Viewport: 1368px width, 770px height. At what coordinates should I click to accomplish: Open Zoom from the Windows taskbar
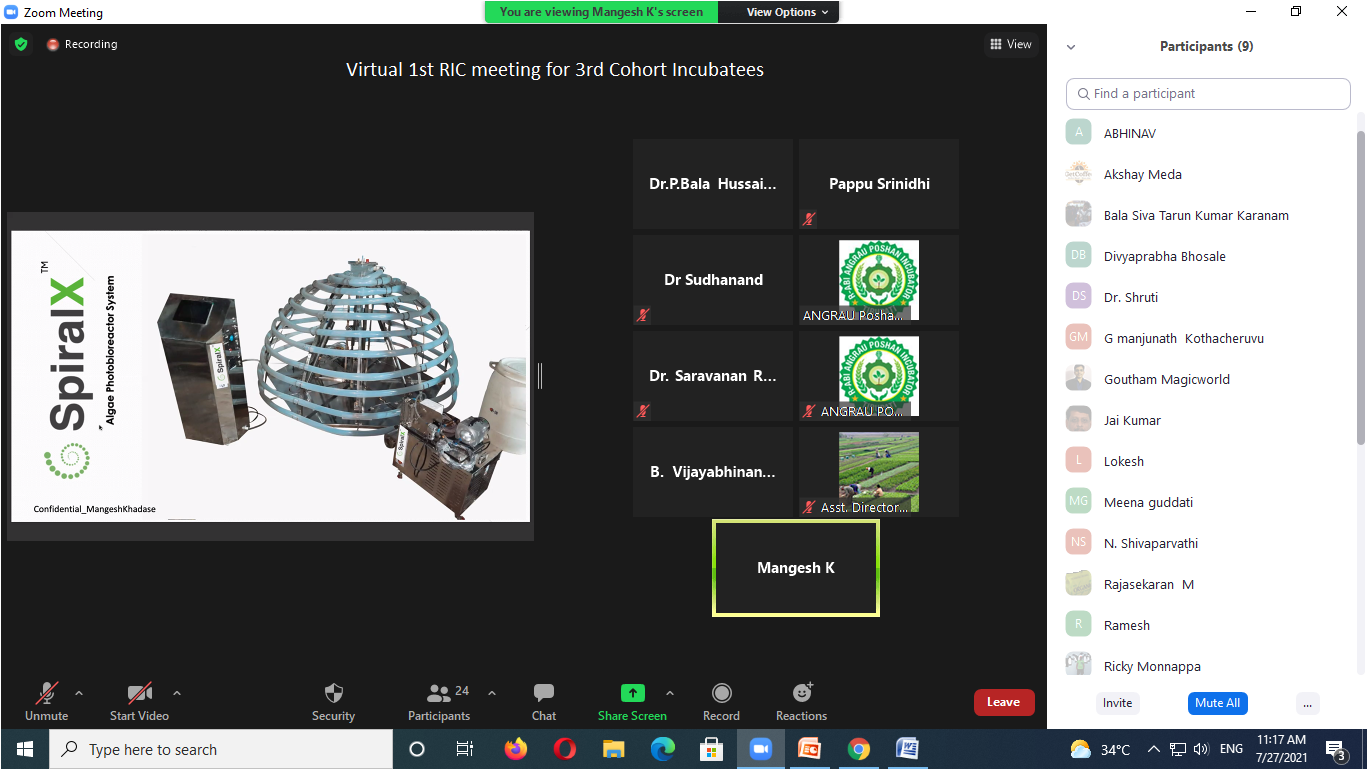point(761,749)
